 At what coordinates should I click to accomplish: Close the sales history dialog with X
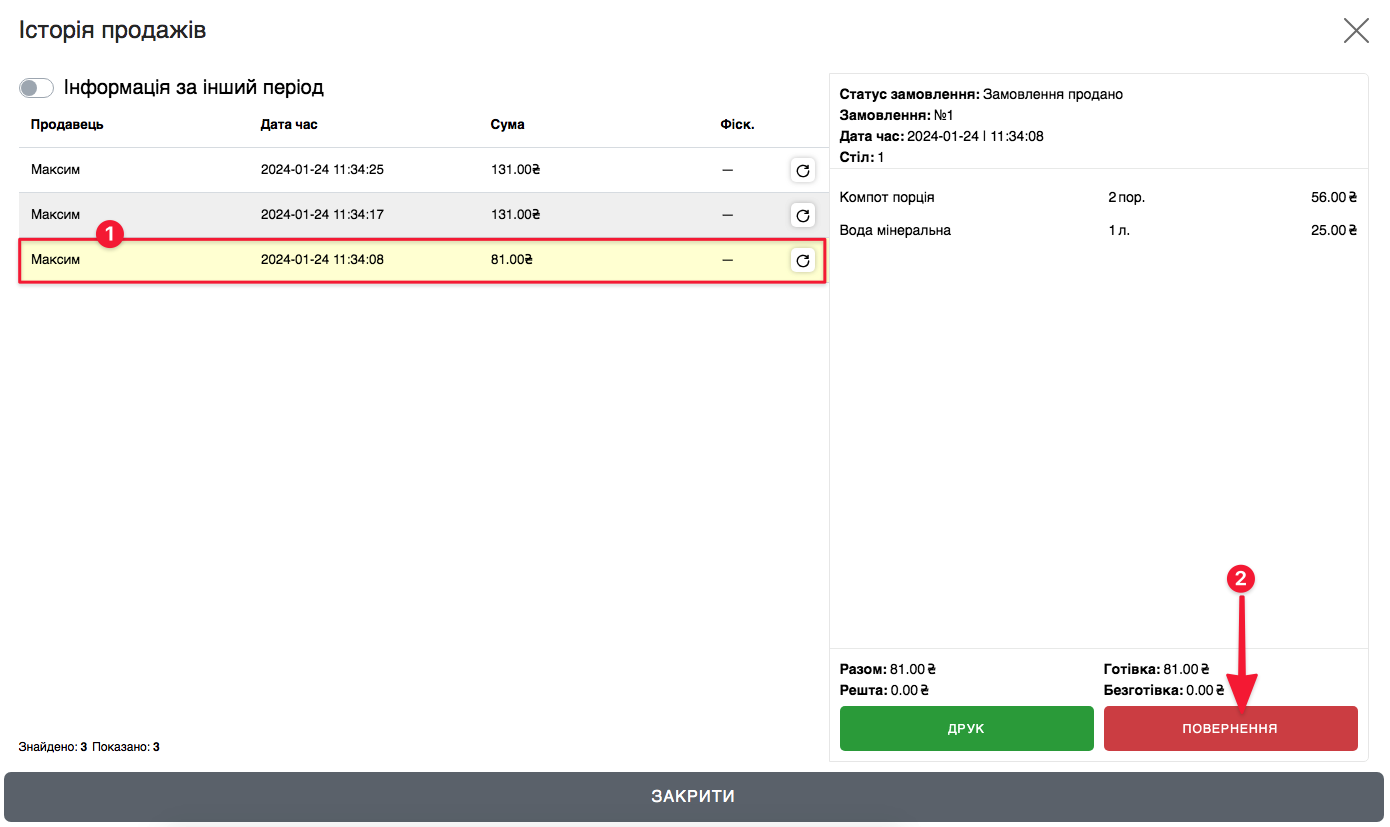click(x=1355, y=30)
